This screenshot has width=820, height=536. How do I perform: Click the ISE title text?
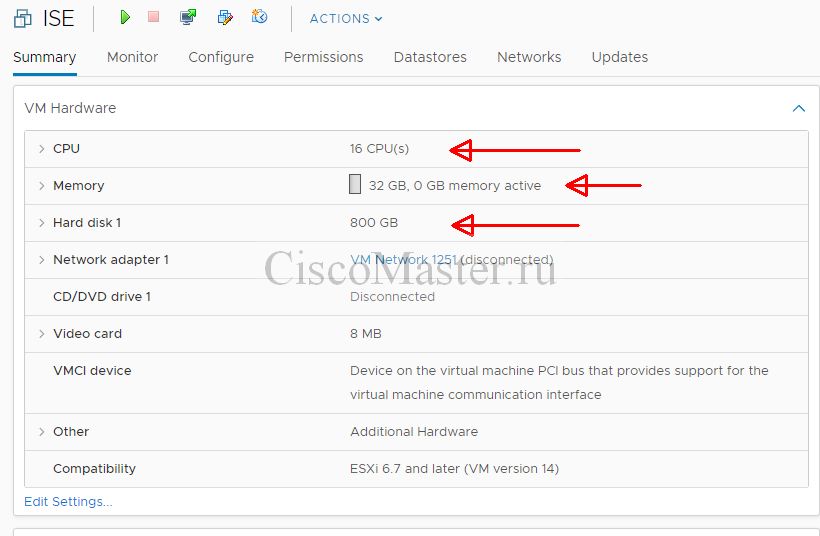(x=59, y=19)
